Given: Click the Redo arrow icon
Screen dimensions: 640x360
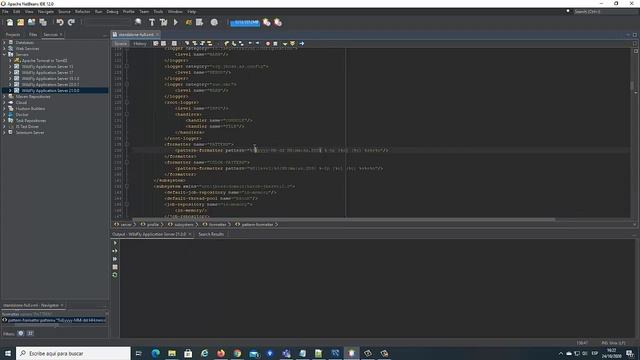Looking at the screenshot, I should click(x=71, y=22).
